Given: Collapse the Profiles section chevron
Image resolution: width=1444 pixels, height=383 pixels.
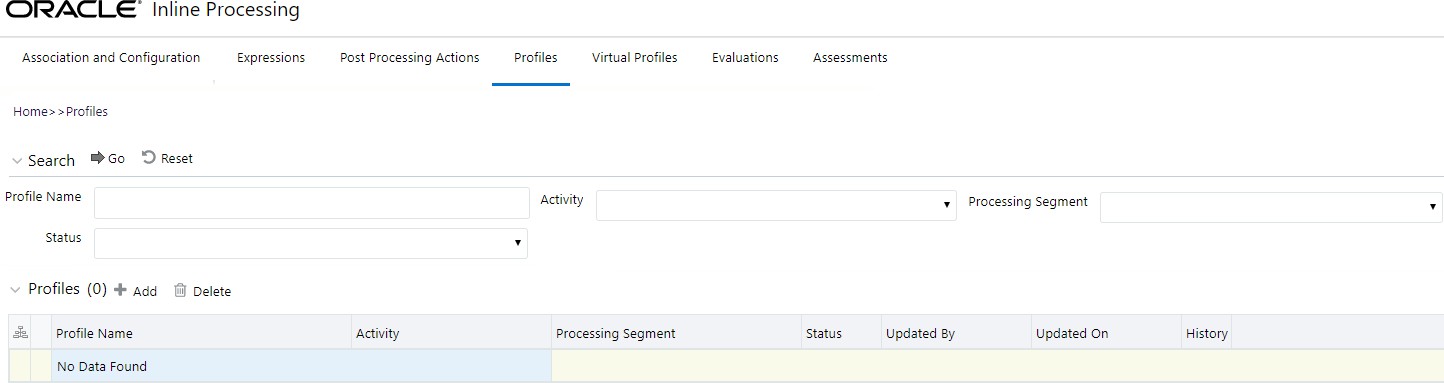Looking at the screenshot, I should [15, 289].
